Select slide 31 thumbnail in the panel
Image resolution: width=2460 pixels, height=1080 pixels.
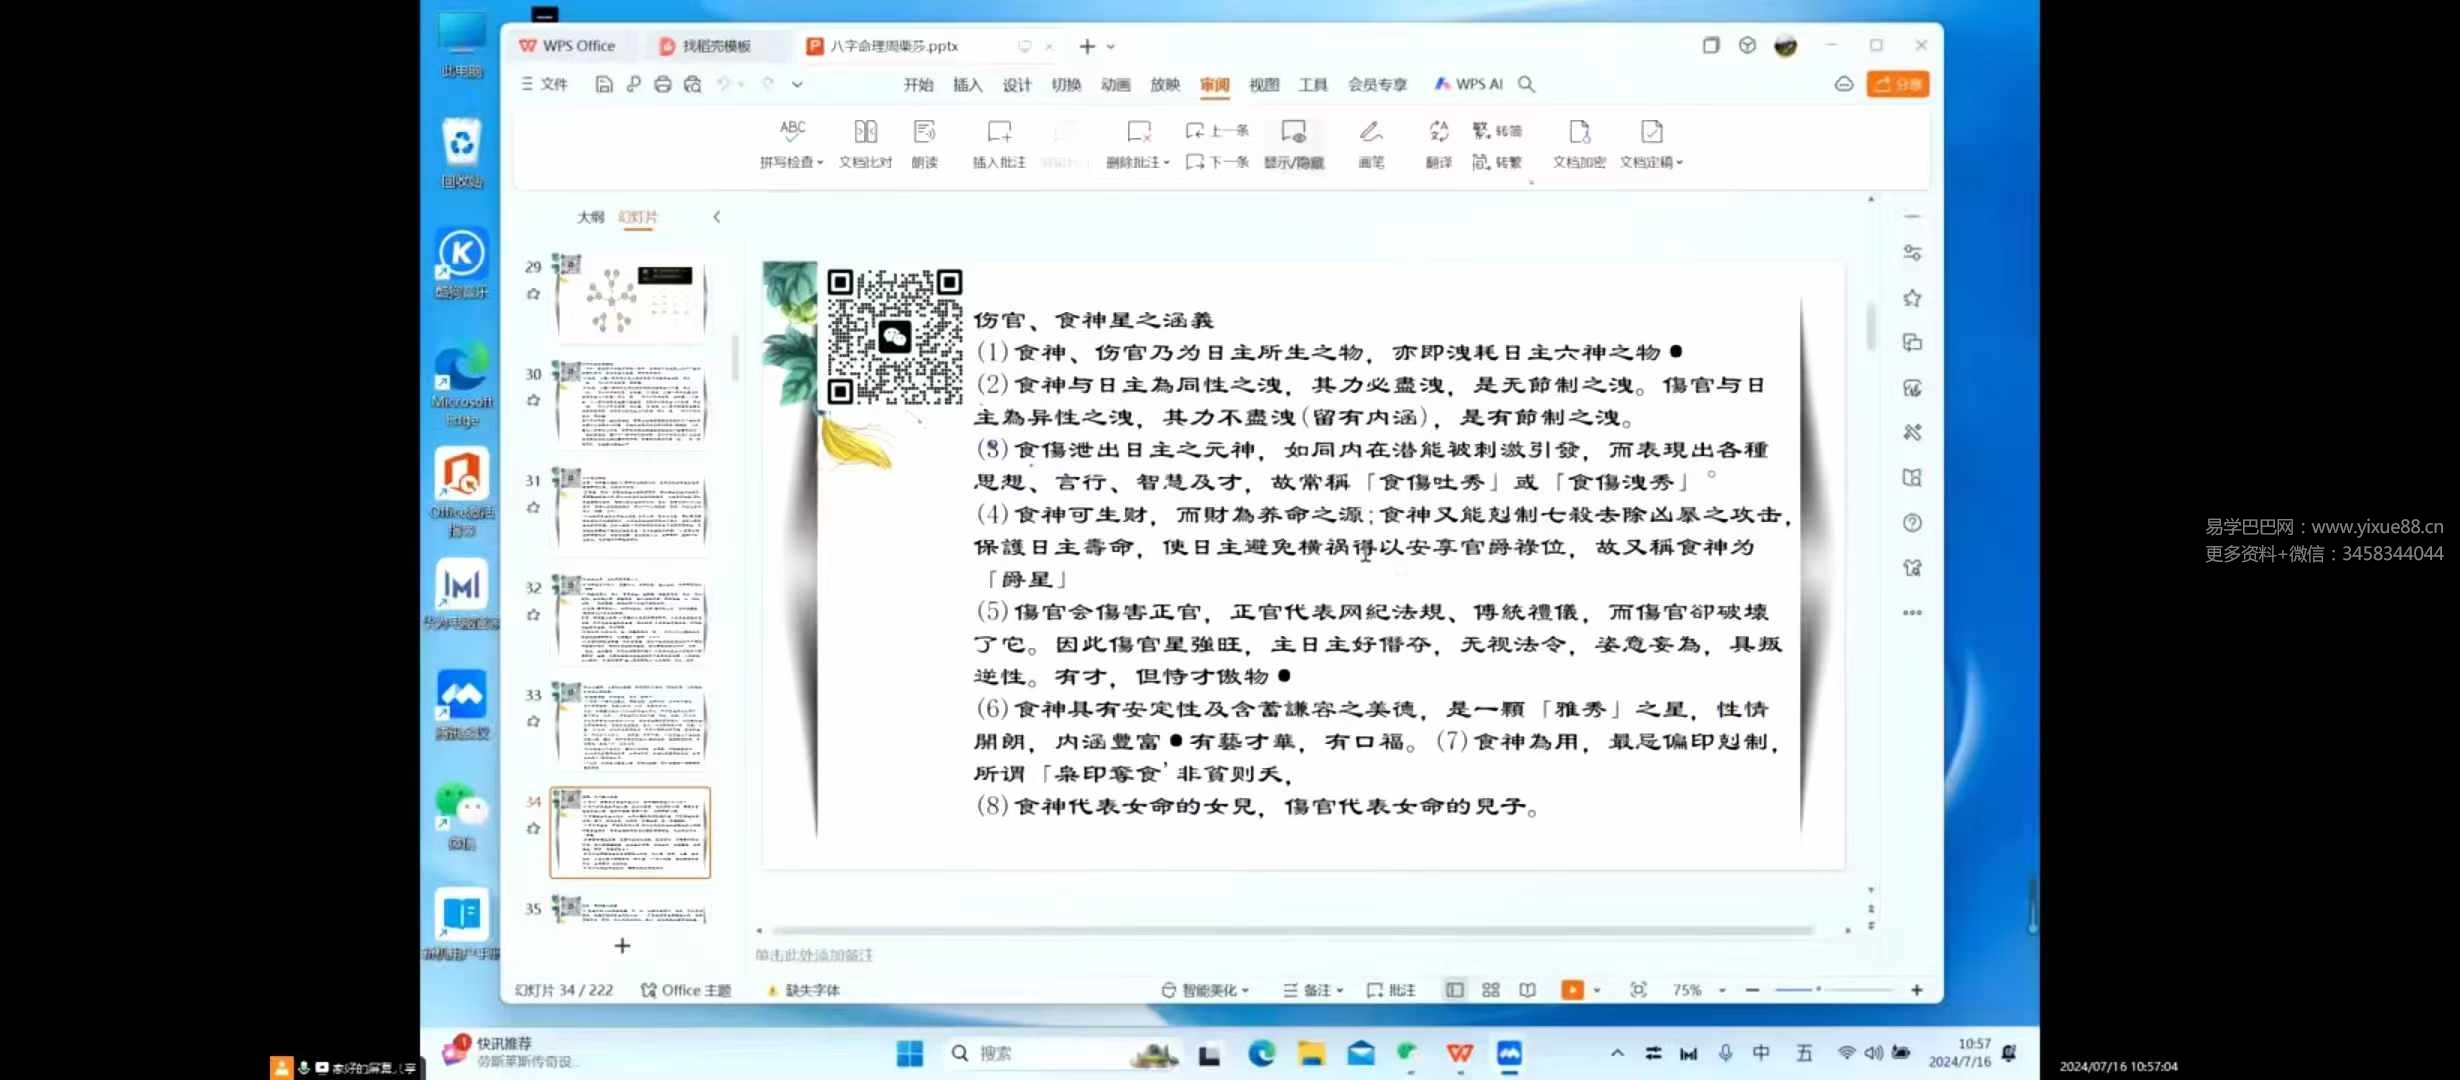click(630, 510)
